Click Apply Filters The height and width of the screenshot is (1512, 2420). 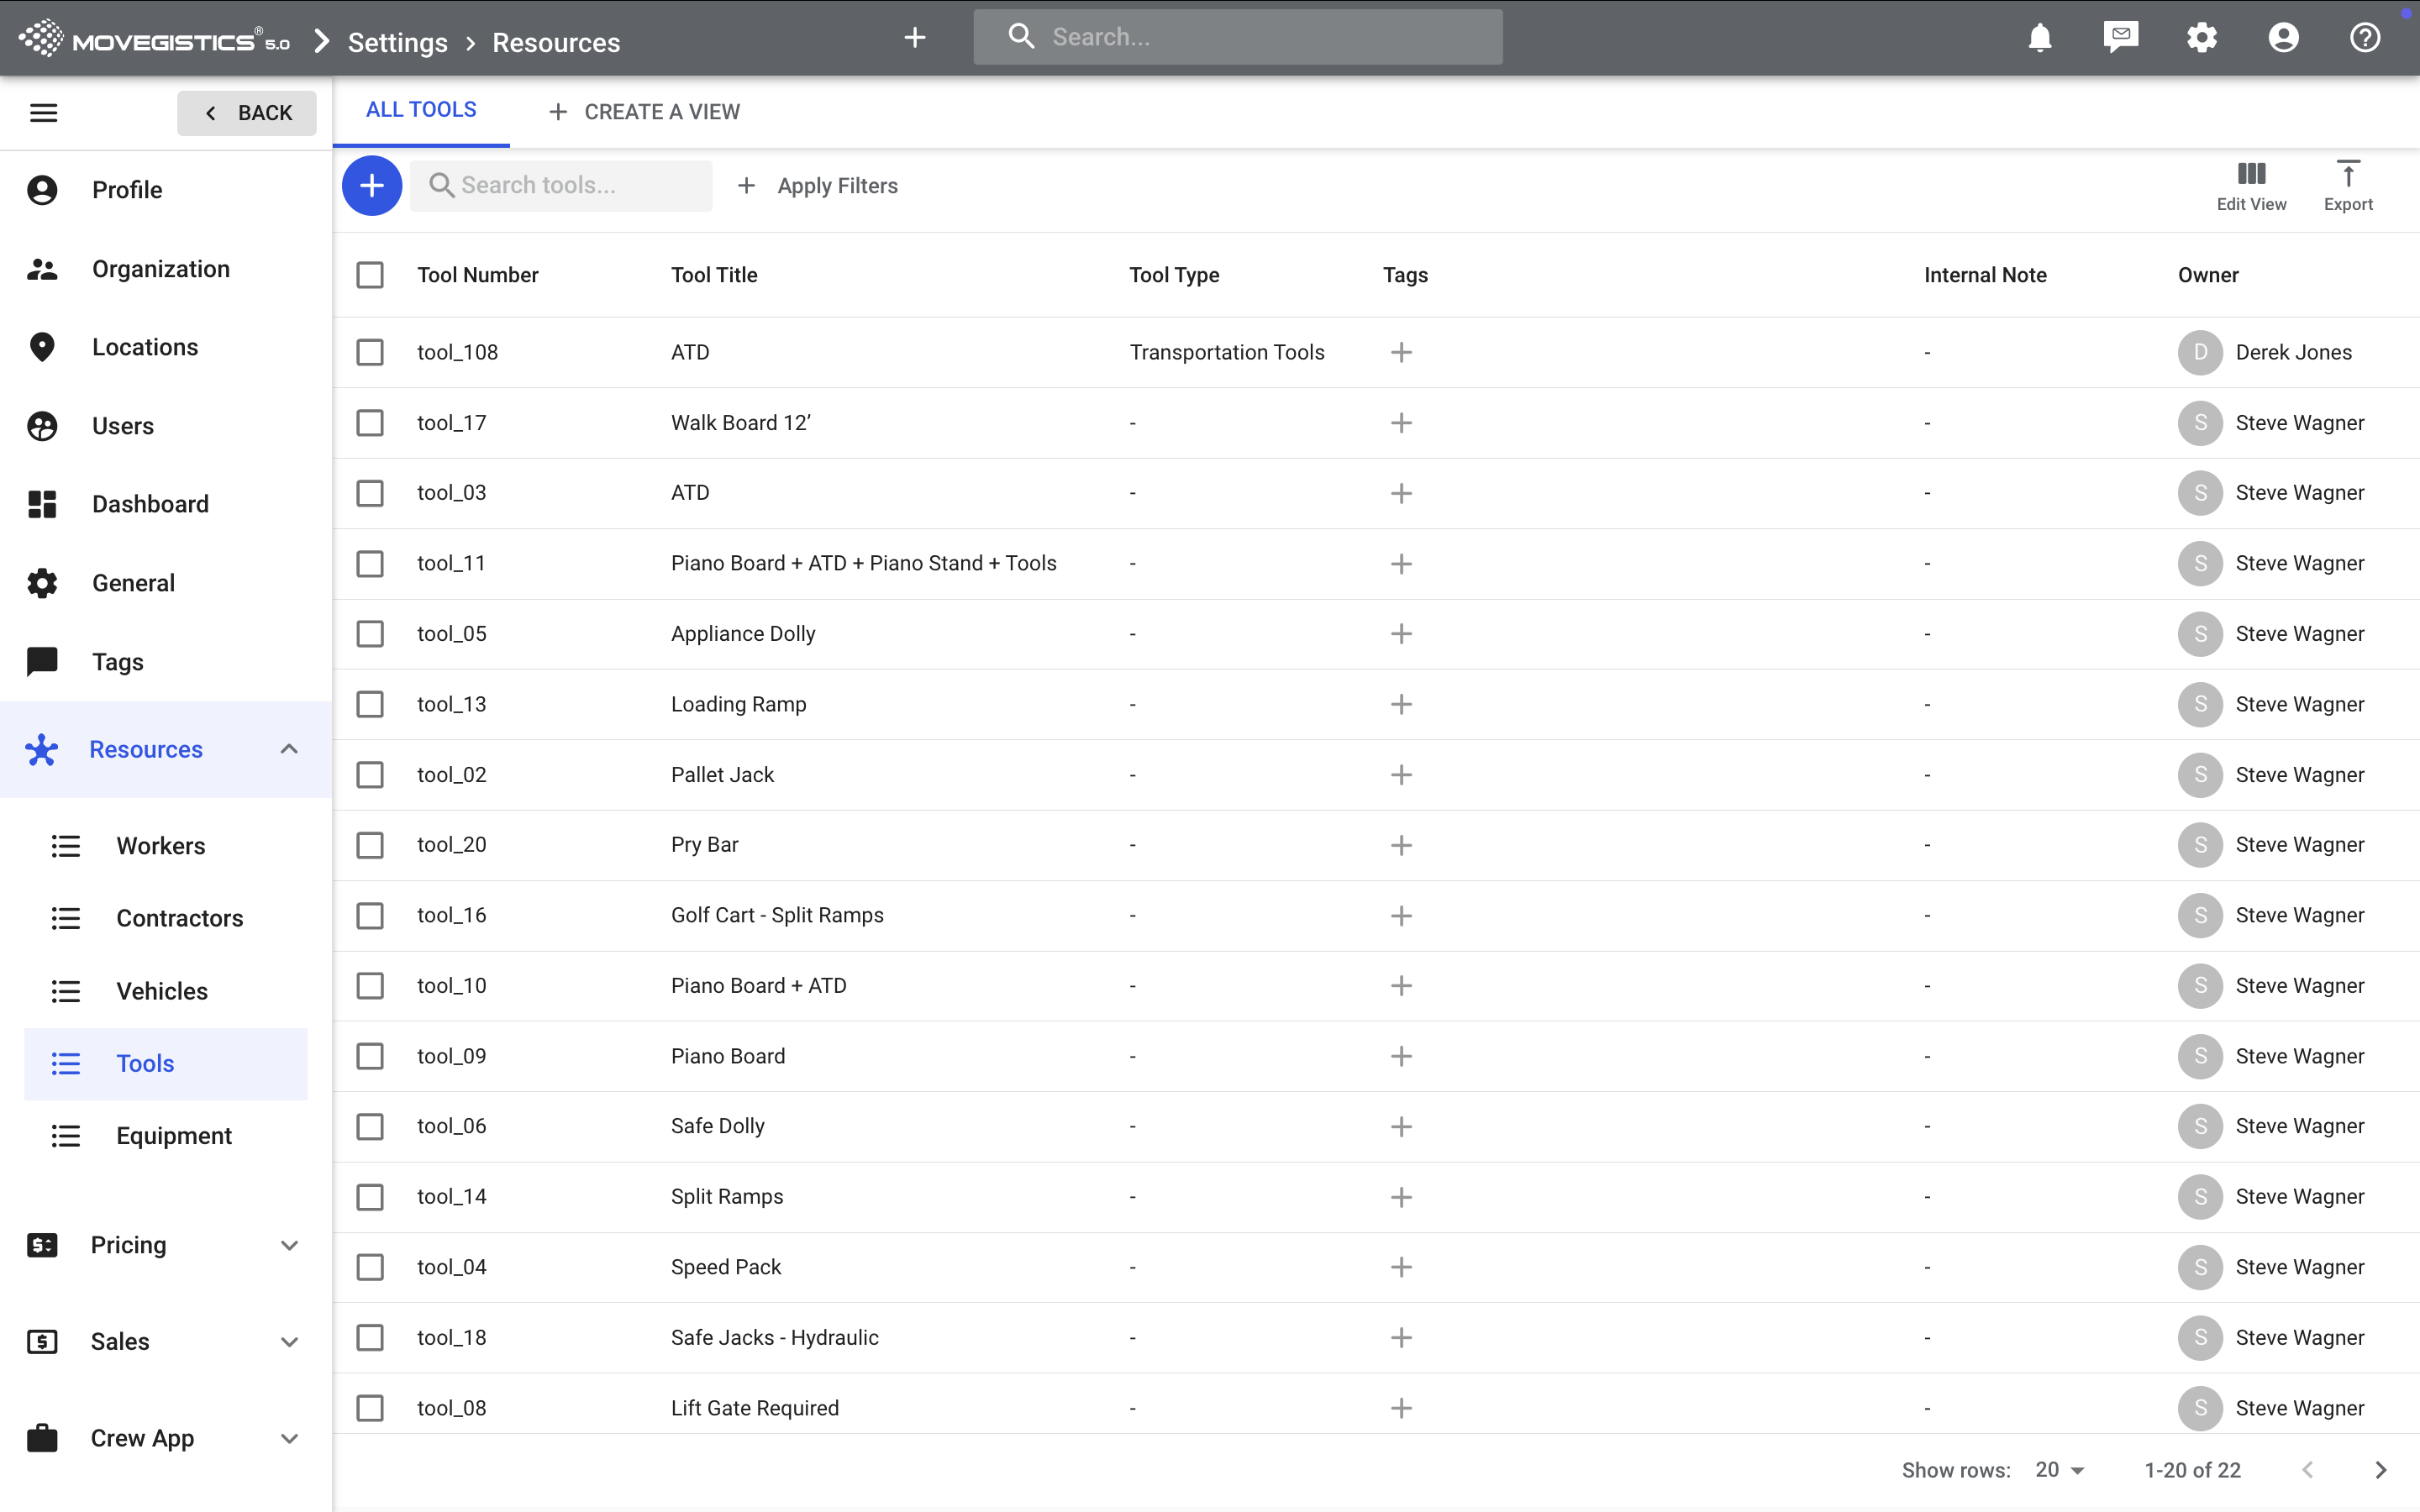pyautogui.click(x=818, y=186)
